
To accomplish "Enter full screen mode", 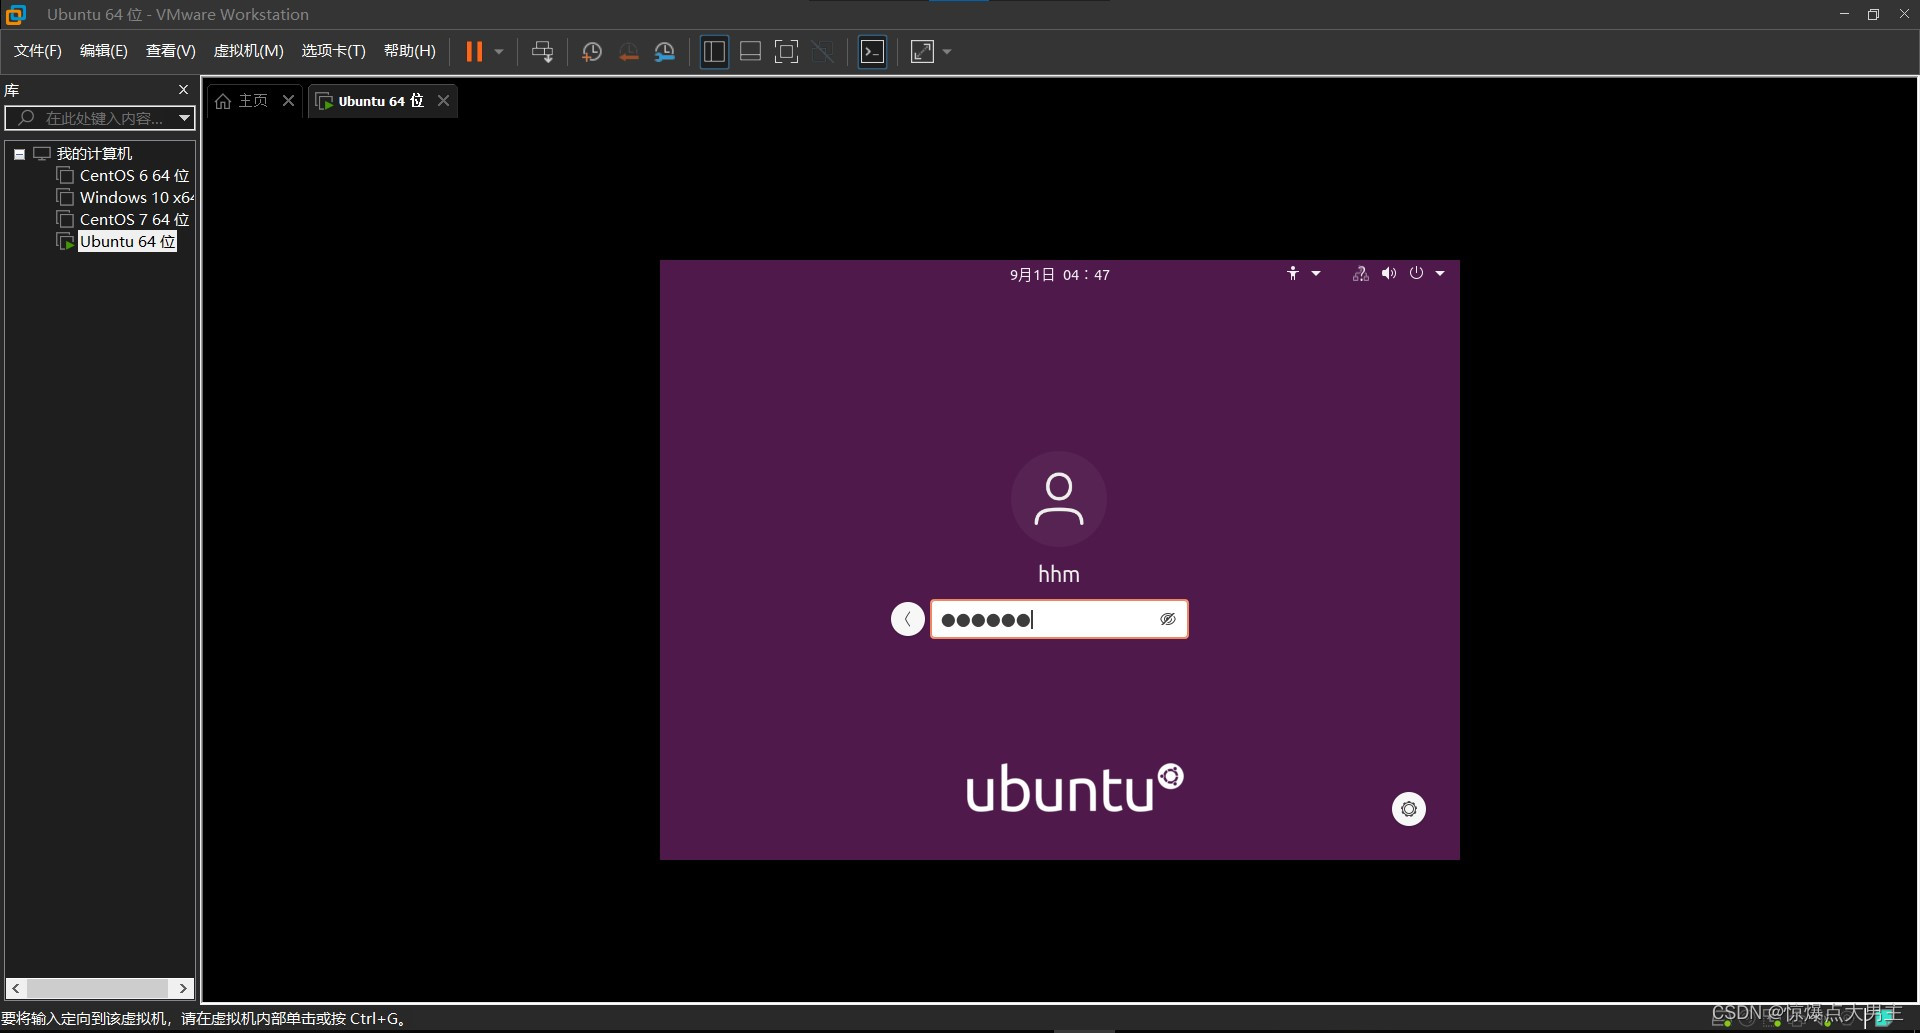I will coord(787,51).
